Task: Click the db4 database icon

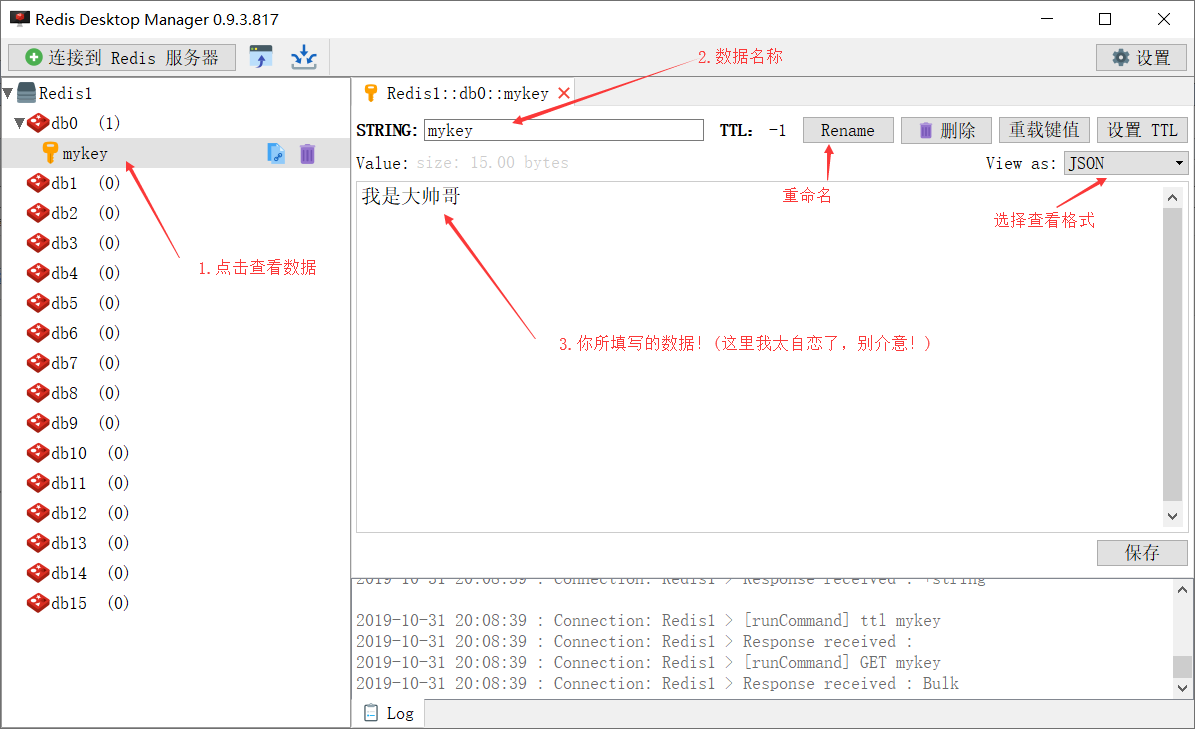Action: [38, 273]
